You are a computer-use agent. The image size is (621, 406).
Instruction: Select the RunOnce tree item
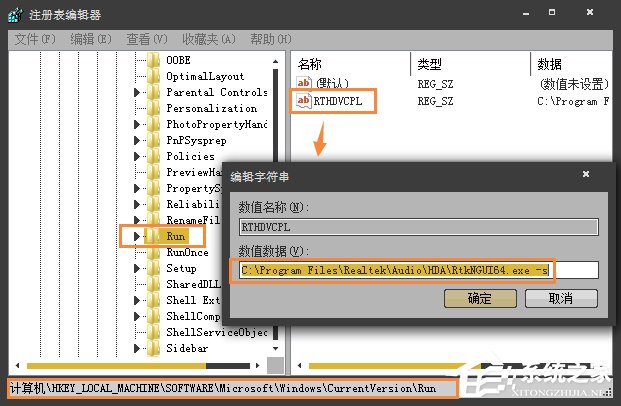[187, 253]
